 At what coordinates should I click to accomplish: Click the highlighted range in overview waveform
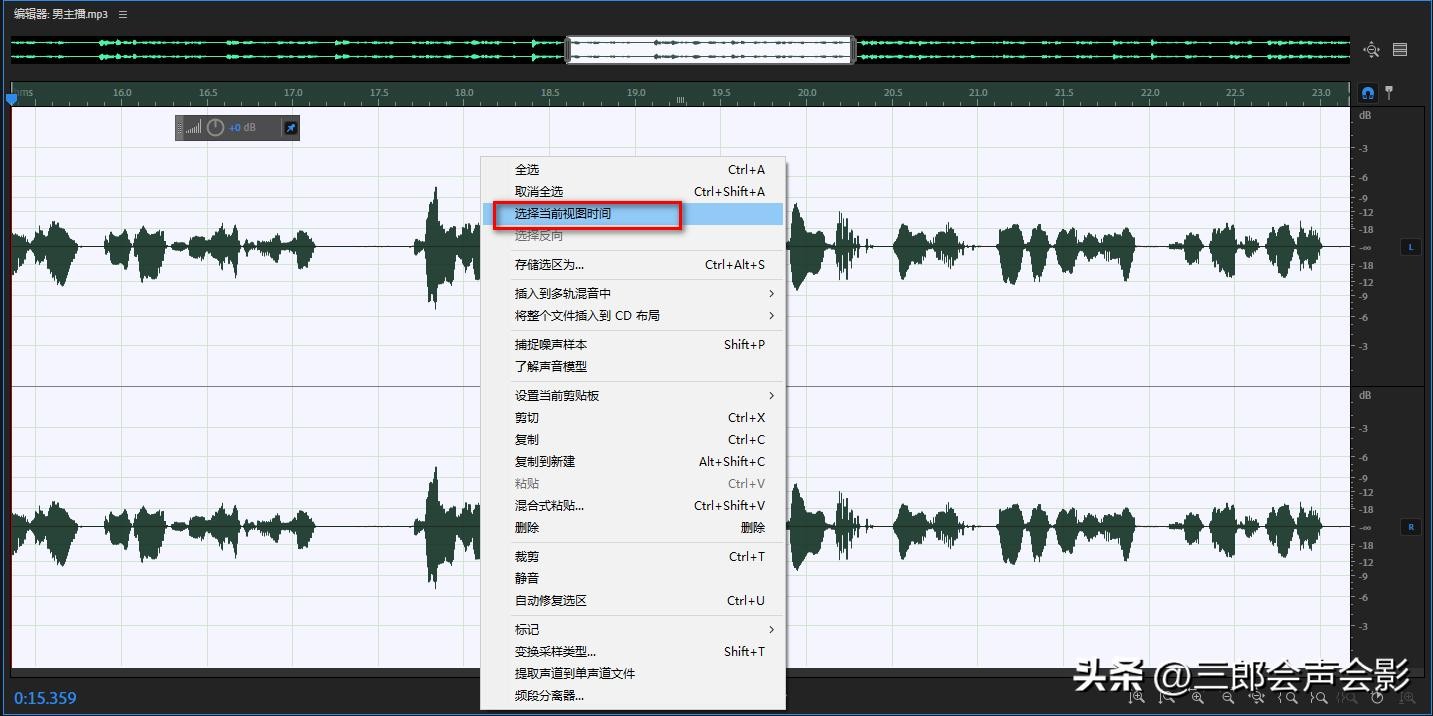[x=710, y=50]
